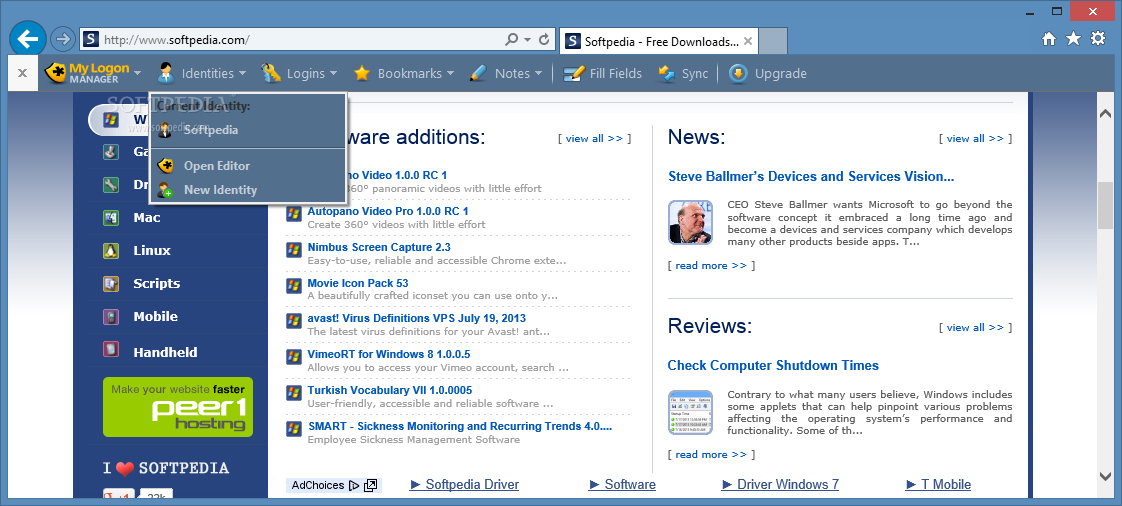The width and height of the screenshot is (1122, 506).
Task: Open Nimbus Screen Capture 2.3 link
Action: 379,247
